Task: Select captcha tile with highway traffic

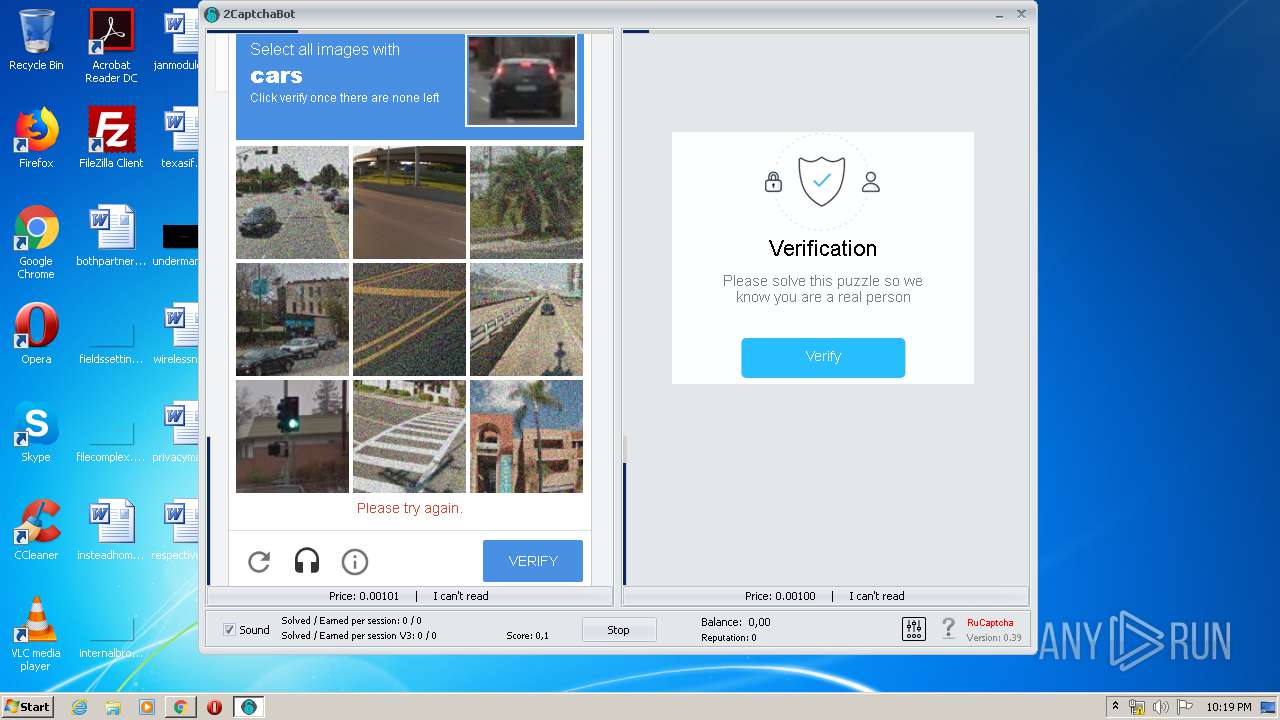Action: point(526,319)
